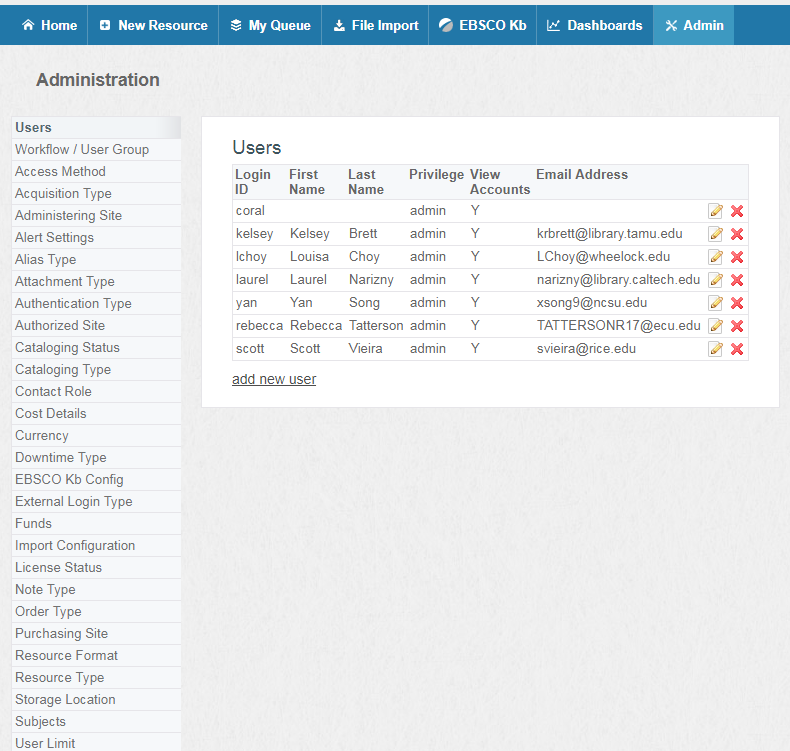
Task: Open Cataloging Status settings
Action: 96,348
